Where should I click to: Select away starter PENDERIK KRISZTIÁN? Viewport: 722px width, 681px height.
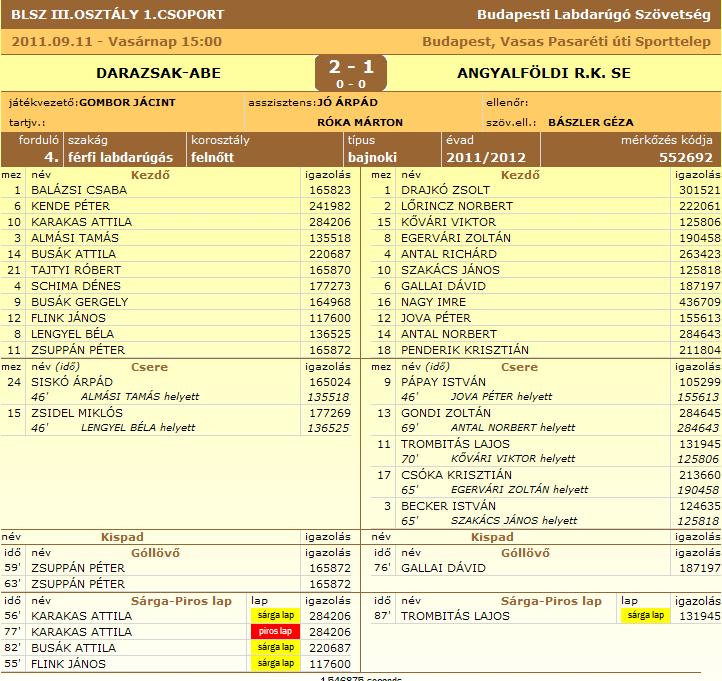click(x=465, y=350)
